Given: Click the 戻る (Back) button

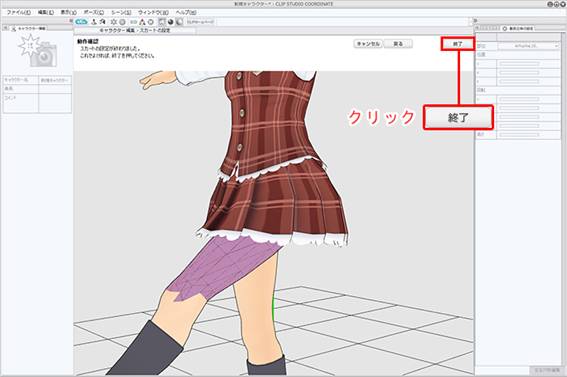Looking at the screenshot, I should coord(398,44).
